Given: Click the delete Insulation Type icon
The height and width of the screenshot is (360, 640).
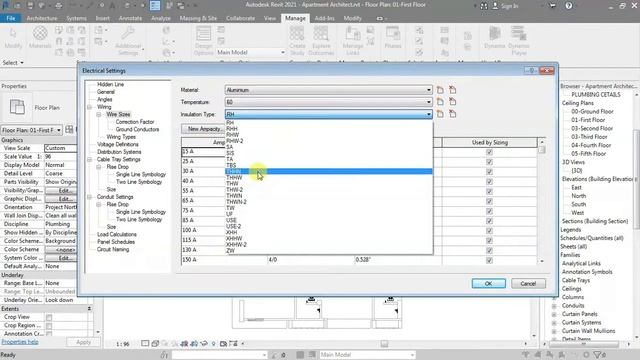Looking at the screenshot, I should (453, 114).
